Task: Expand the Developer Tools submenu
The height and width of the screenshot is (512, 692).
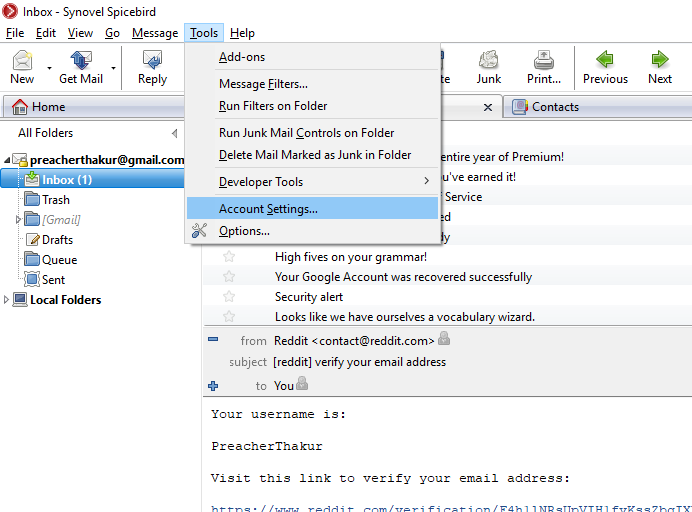Action: tap(312, 182)
